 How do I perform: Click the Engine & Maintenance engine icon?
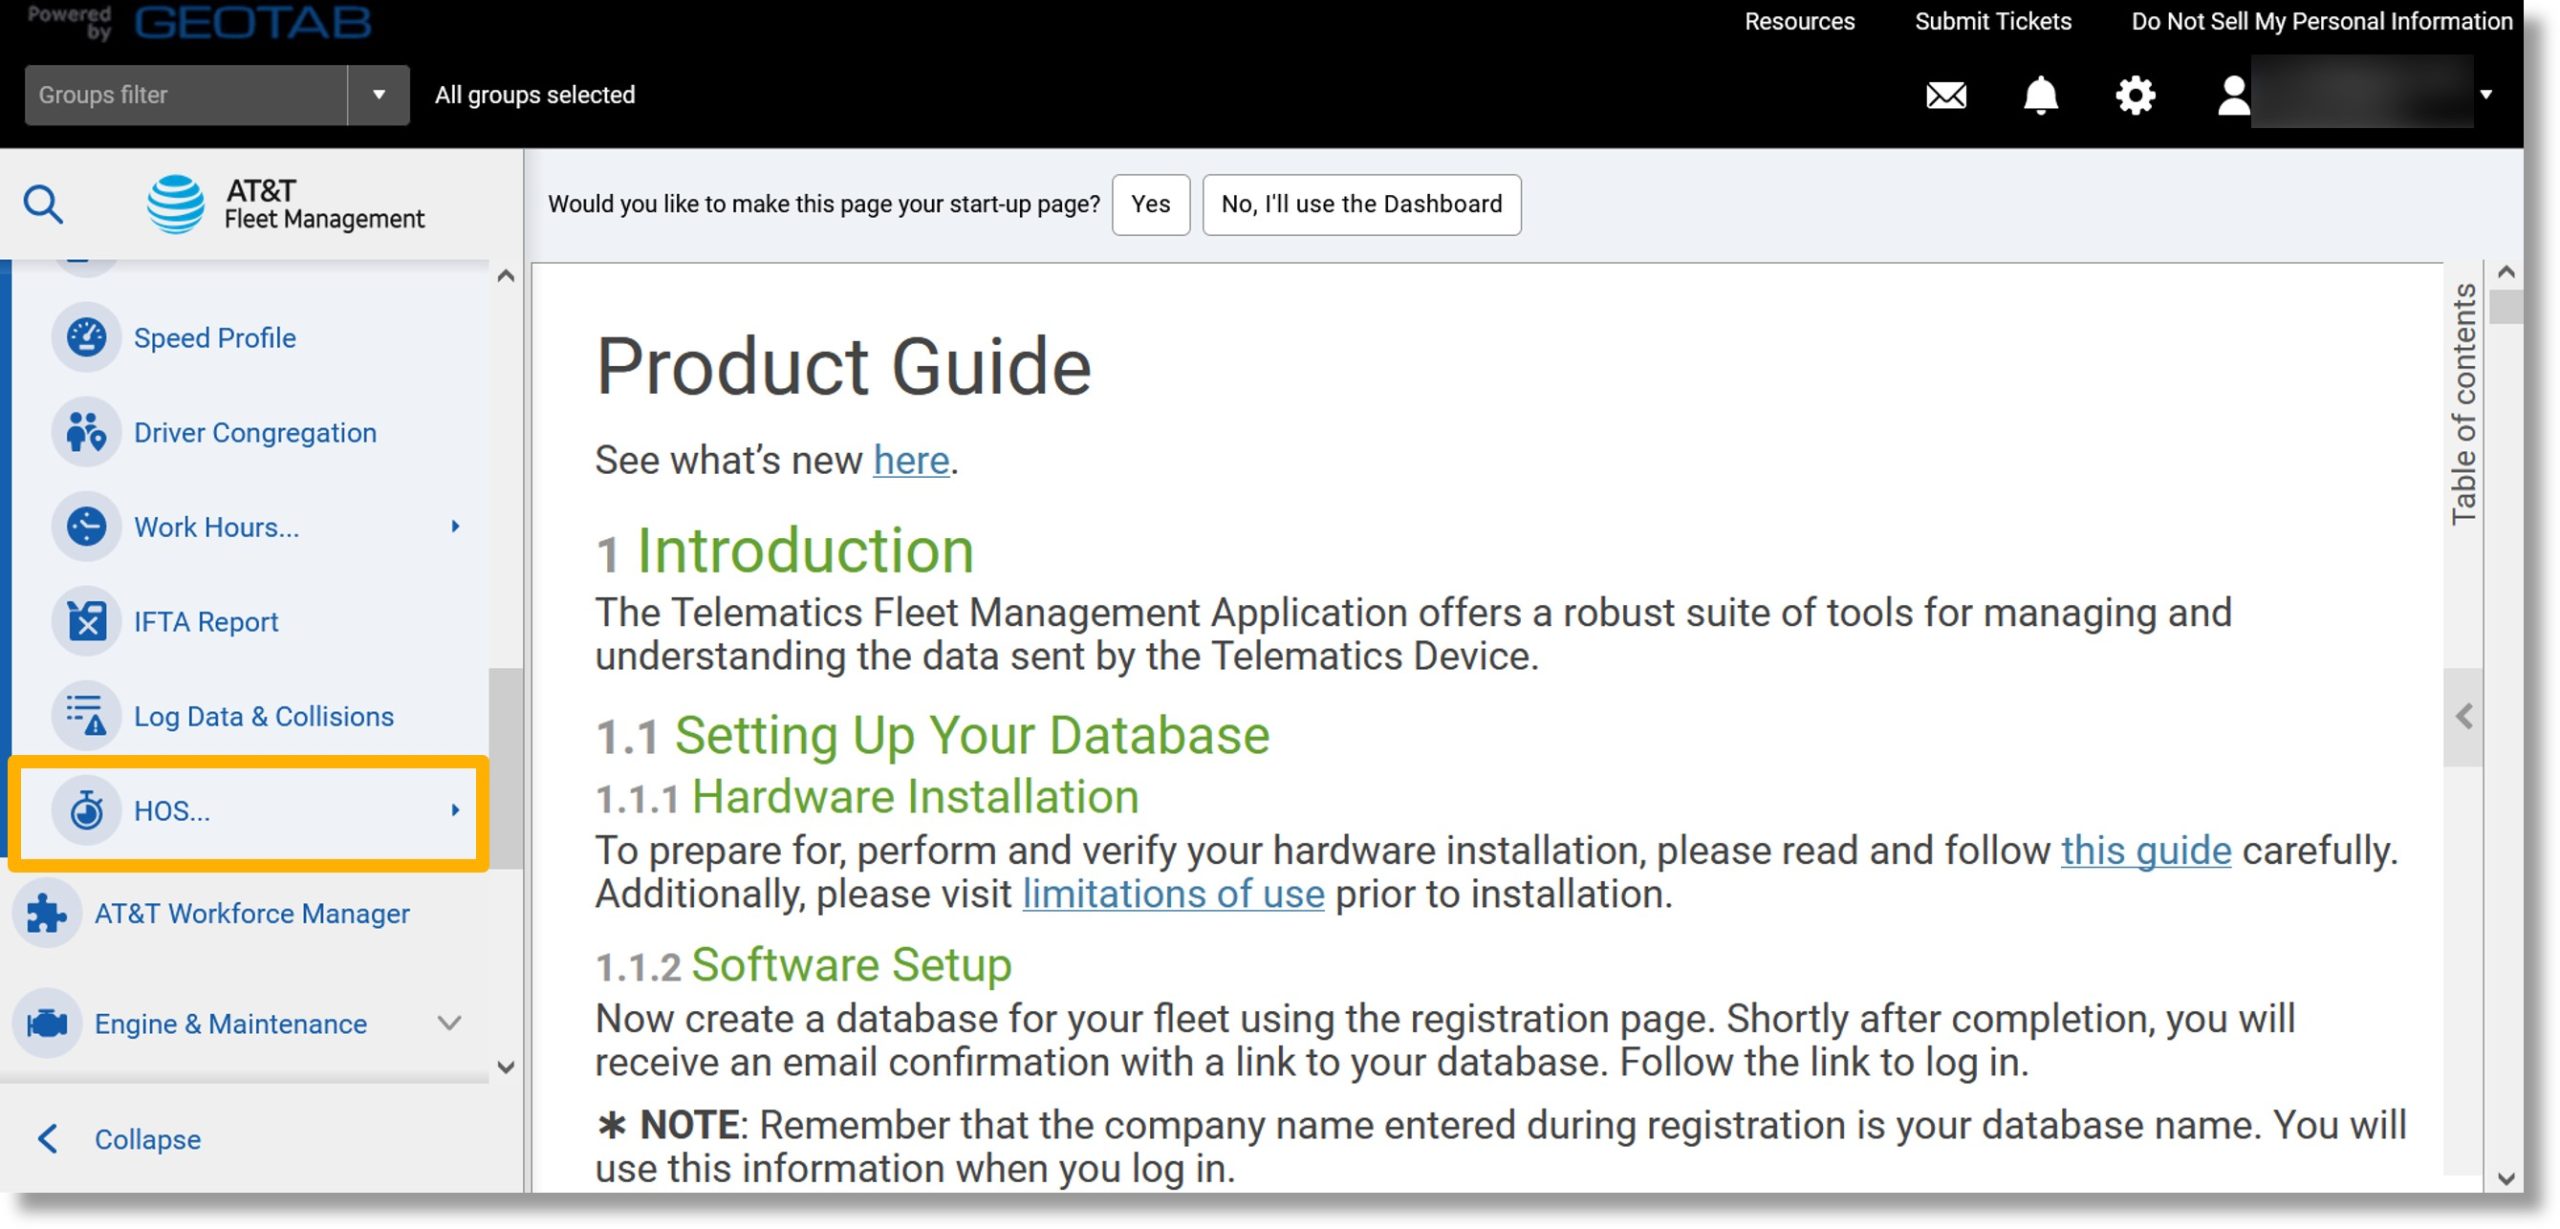46,1023
